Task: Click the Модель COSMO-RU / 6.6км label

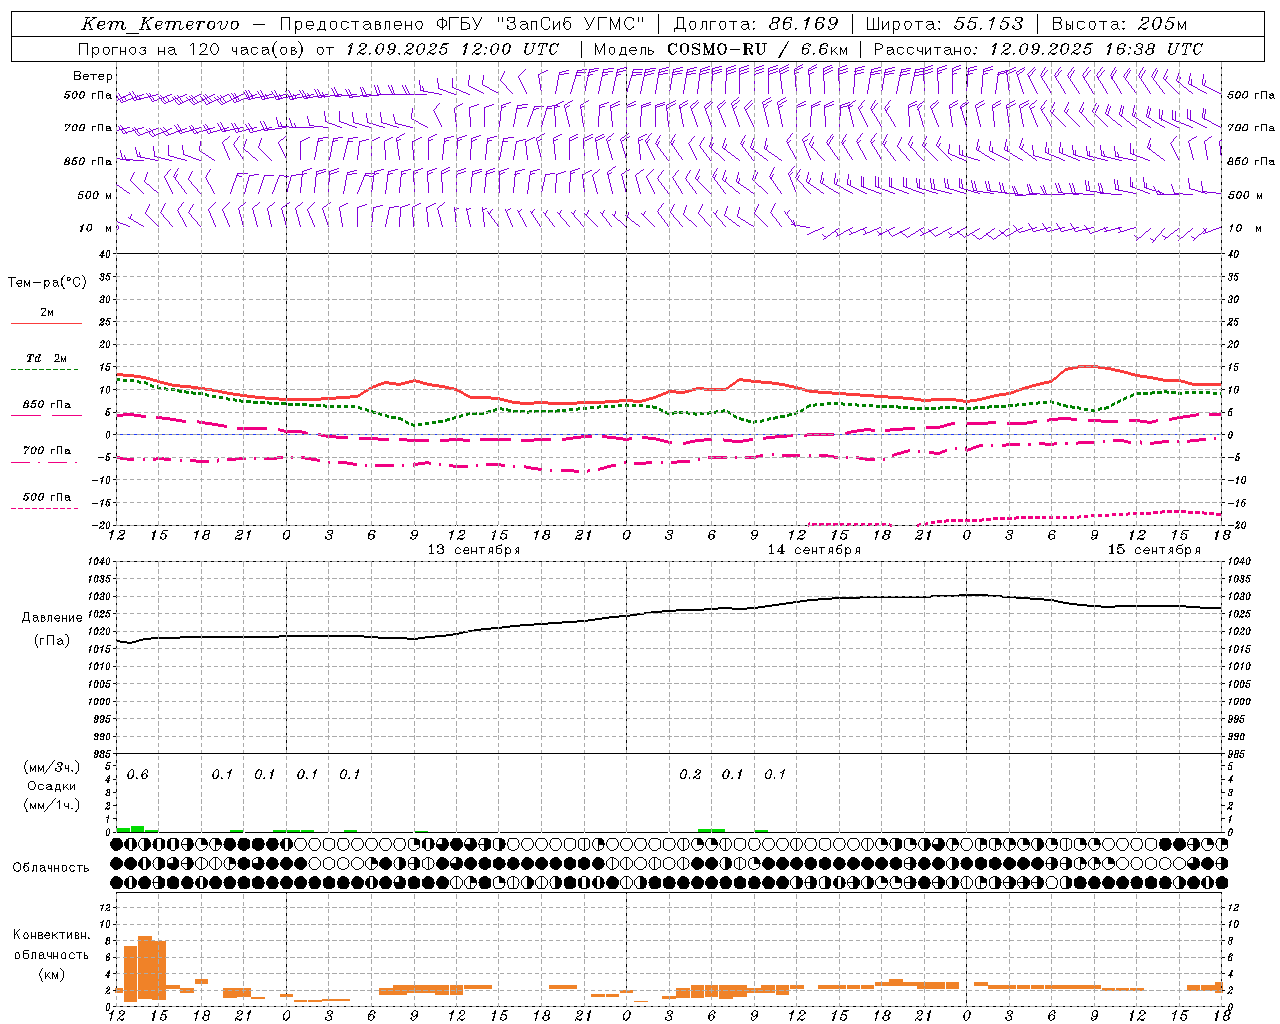Action: click(x=721, y=49)
